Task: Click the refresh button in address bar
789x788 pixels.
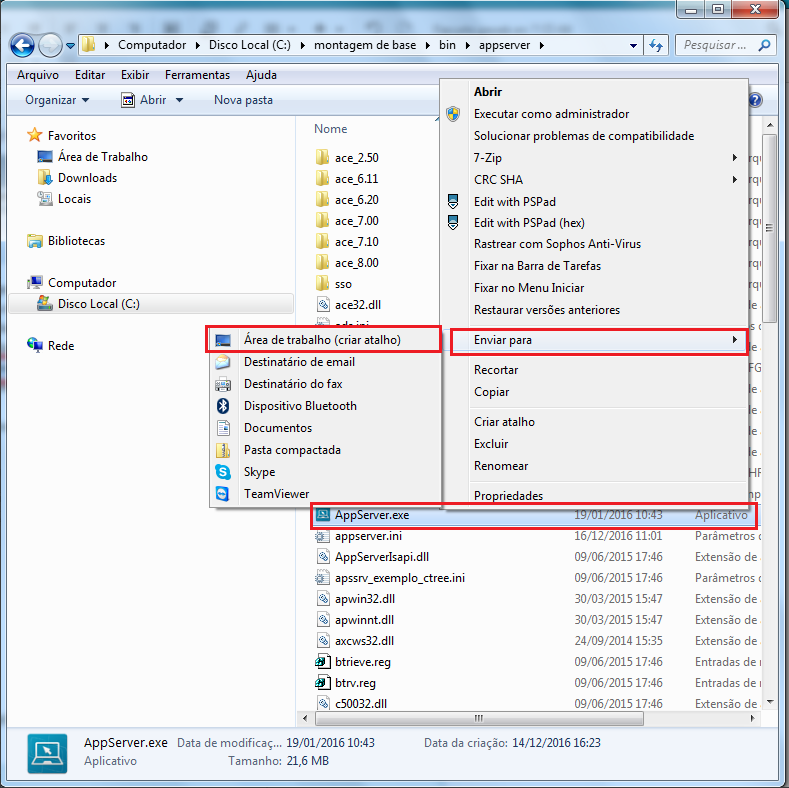Action: [656, 45]
